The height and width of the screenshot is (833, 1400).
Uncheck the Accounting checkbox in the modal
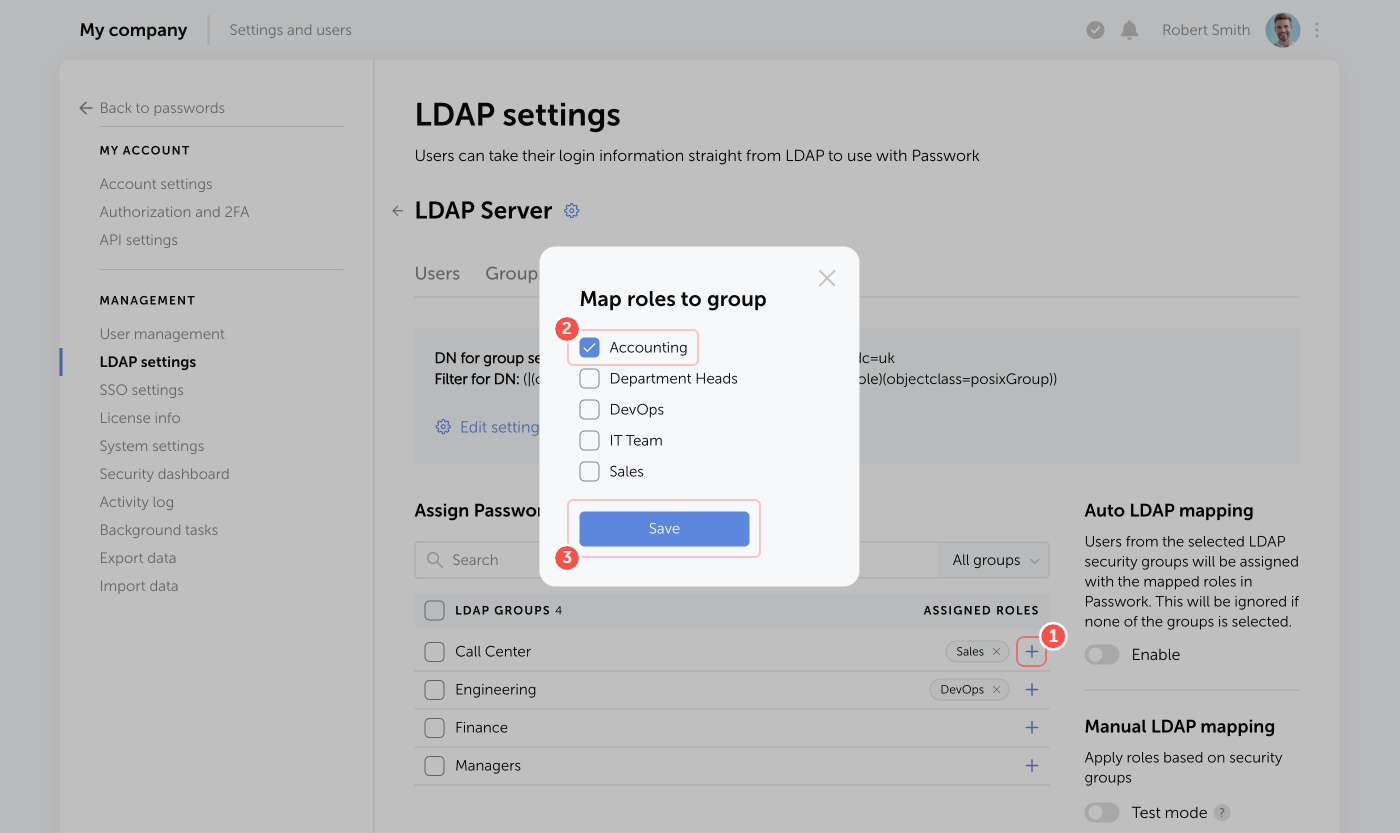589,346
